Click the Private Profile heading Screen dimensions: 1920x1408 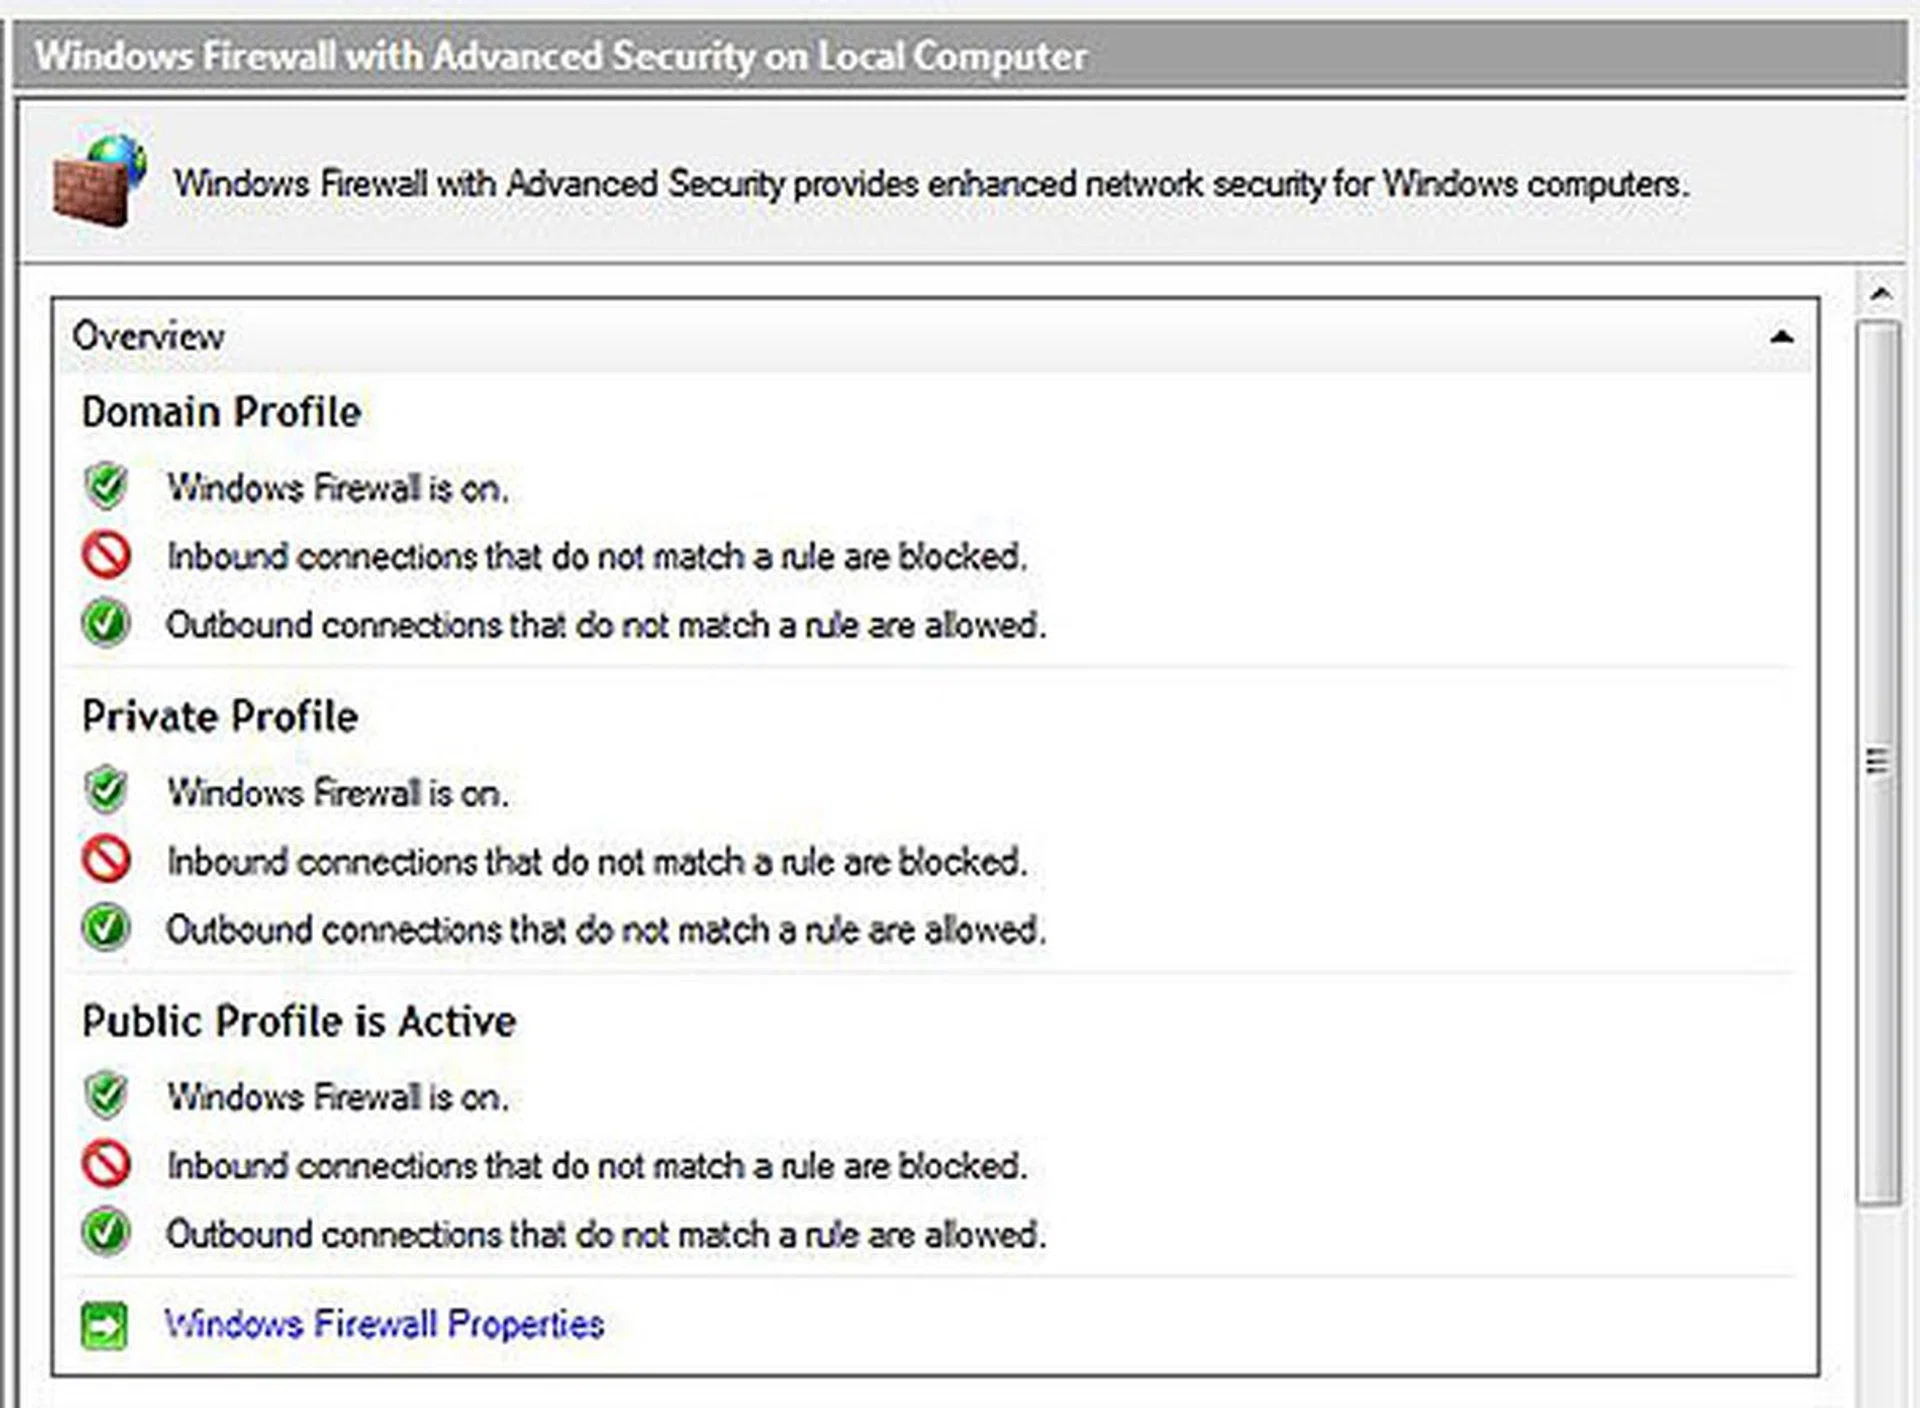point(220,716)
